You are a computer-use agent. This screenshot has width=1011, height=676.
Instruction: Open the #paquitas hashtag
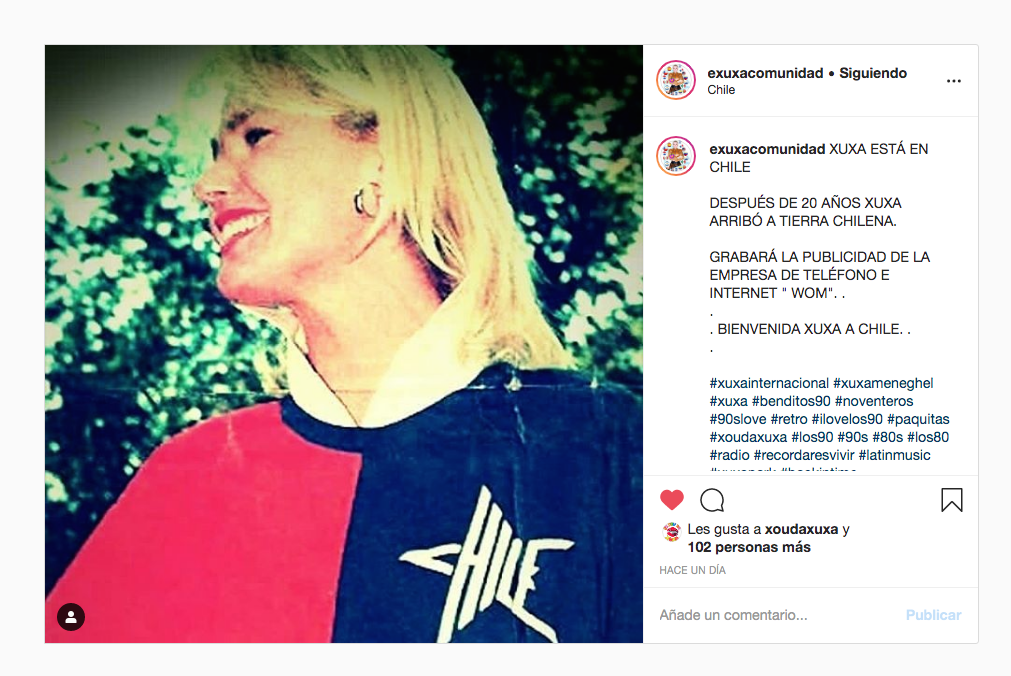pyautogui.click(x=918, y=419)
